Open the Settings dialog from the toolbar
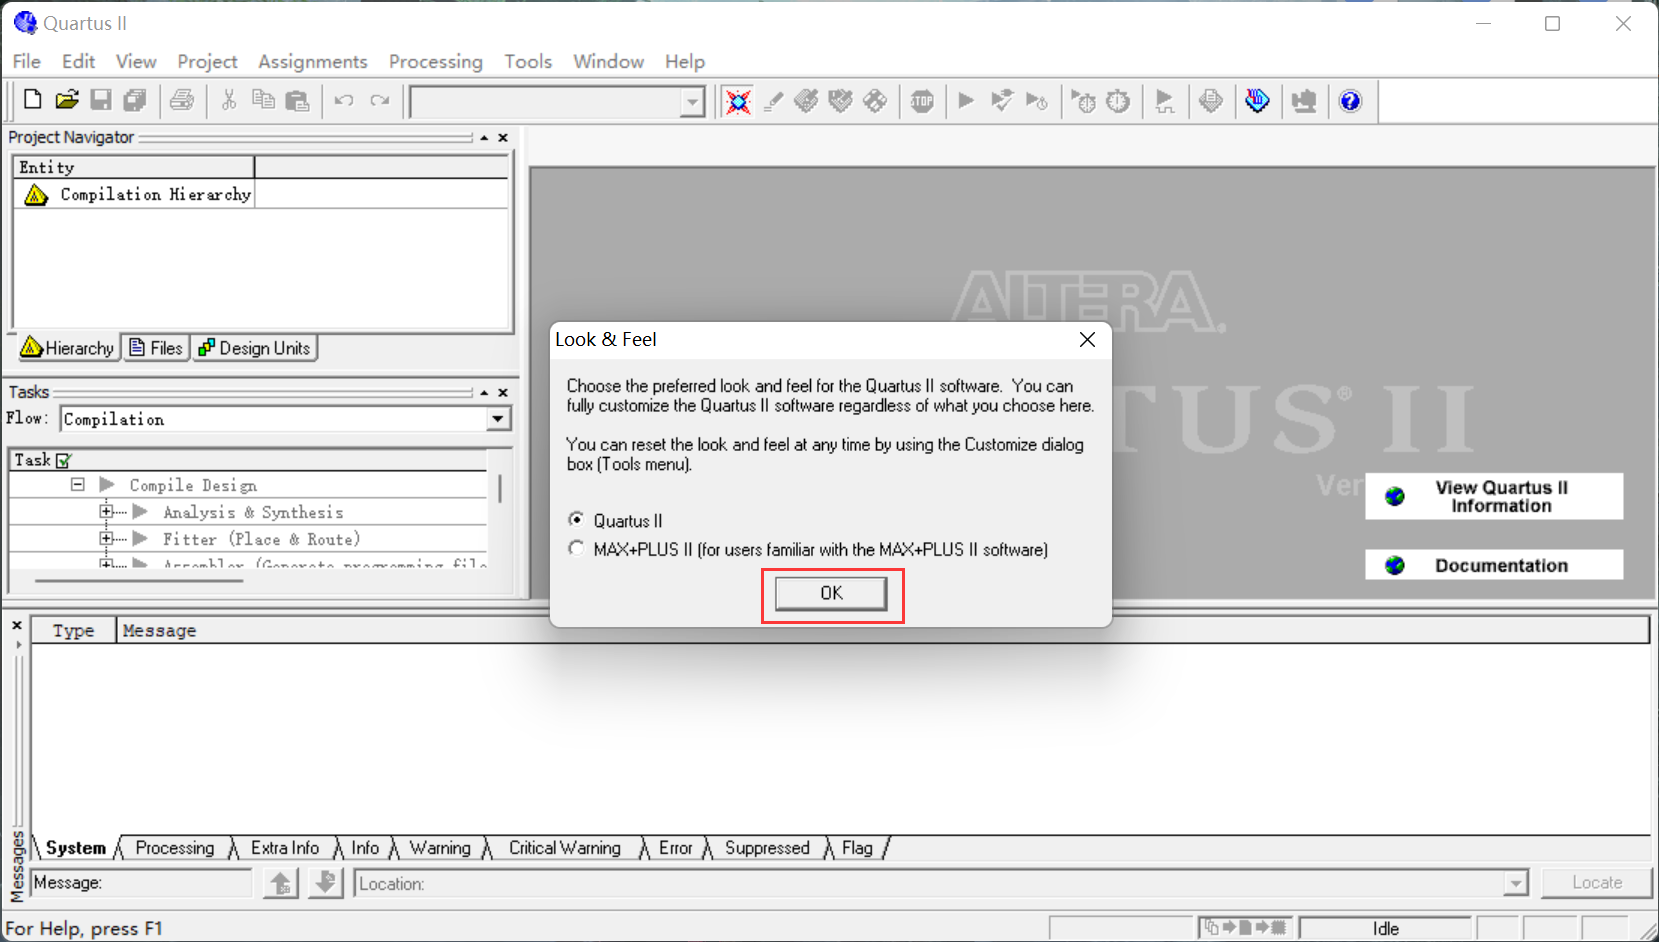The image size is (1659, 942). click(738, 100)
